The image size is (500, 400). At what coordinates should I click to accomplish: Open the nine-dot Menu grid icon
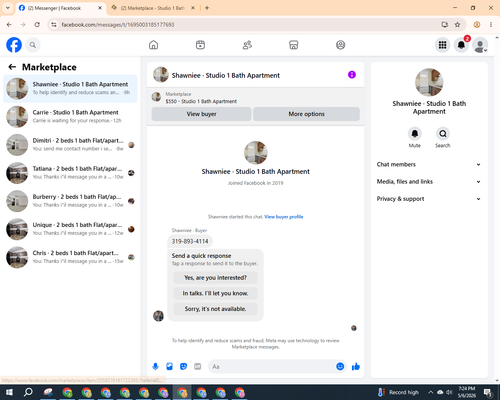(x=442, y=45)
